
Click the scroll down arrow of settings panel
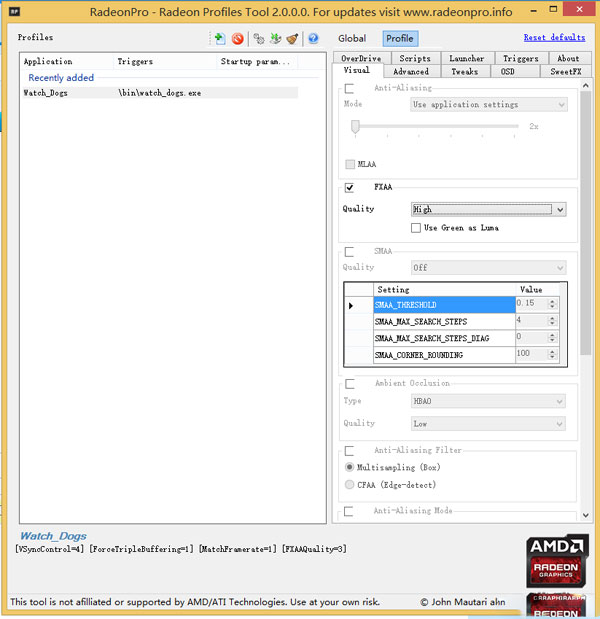[x=585, y=515]
